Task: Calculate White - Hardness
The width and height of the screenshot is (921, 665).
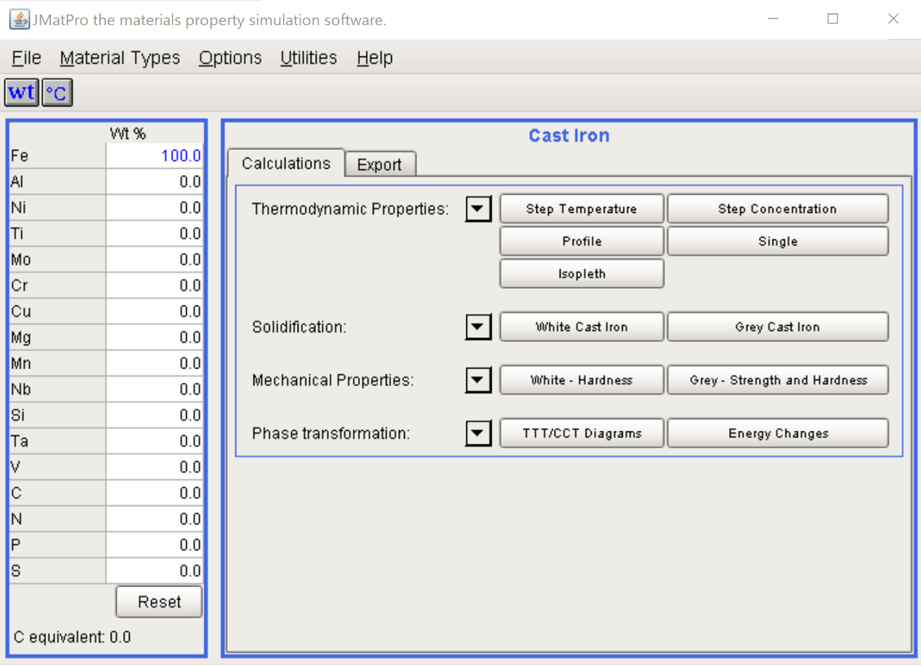Action: (x=581, y=380)
